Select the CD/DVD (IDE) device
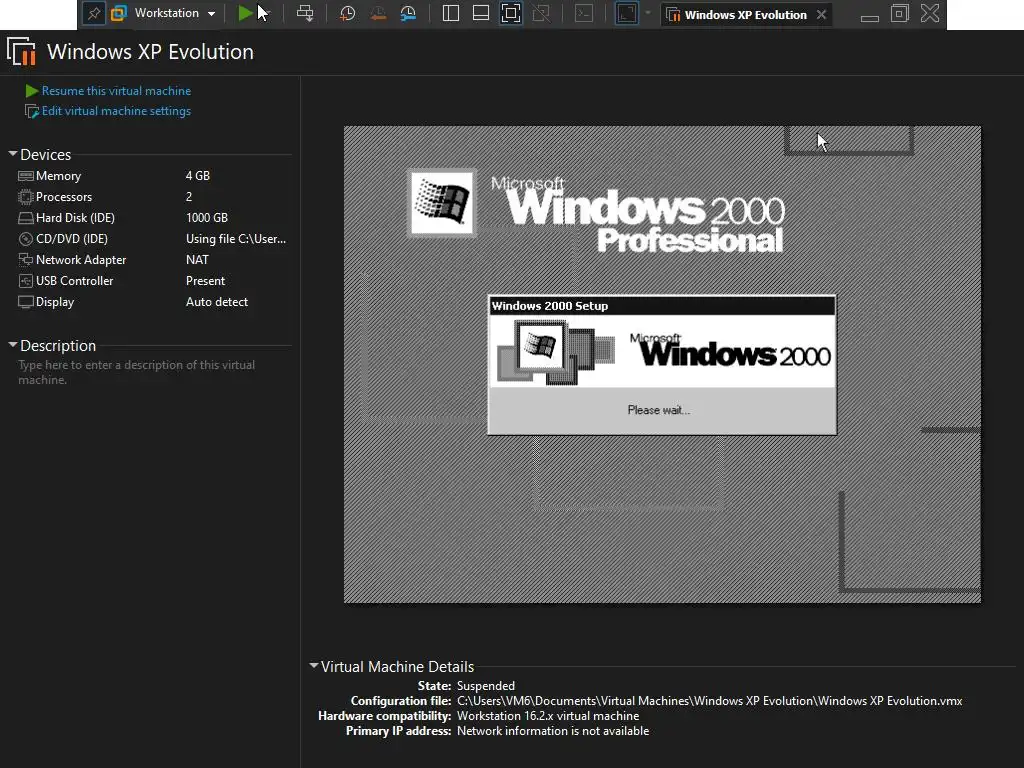The height and width of the screenshot is (768, 1024). coord(152,239)
